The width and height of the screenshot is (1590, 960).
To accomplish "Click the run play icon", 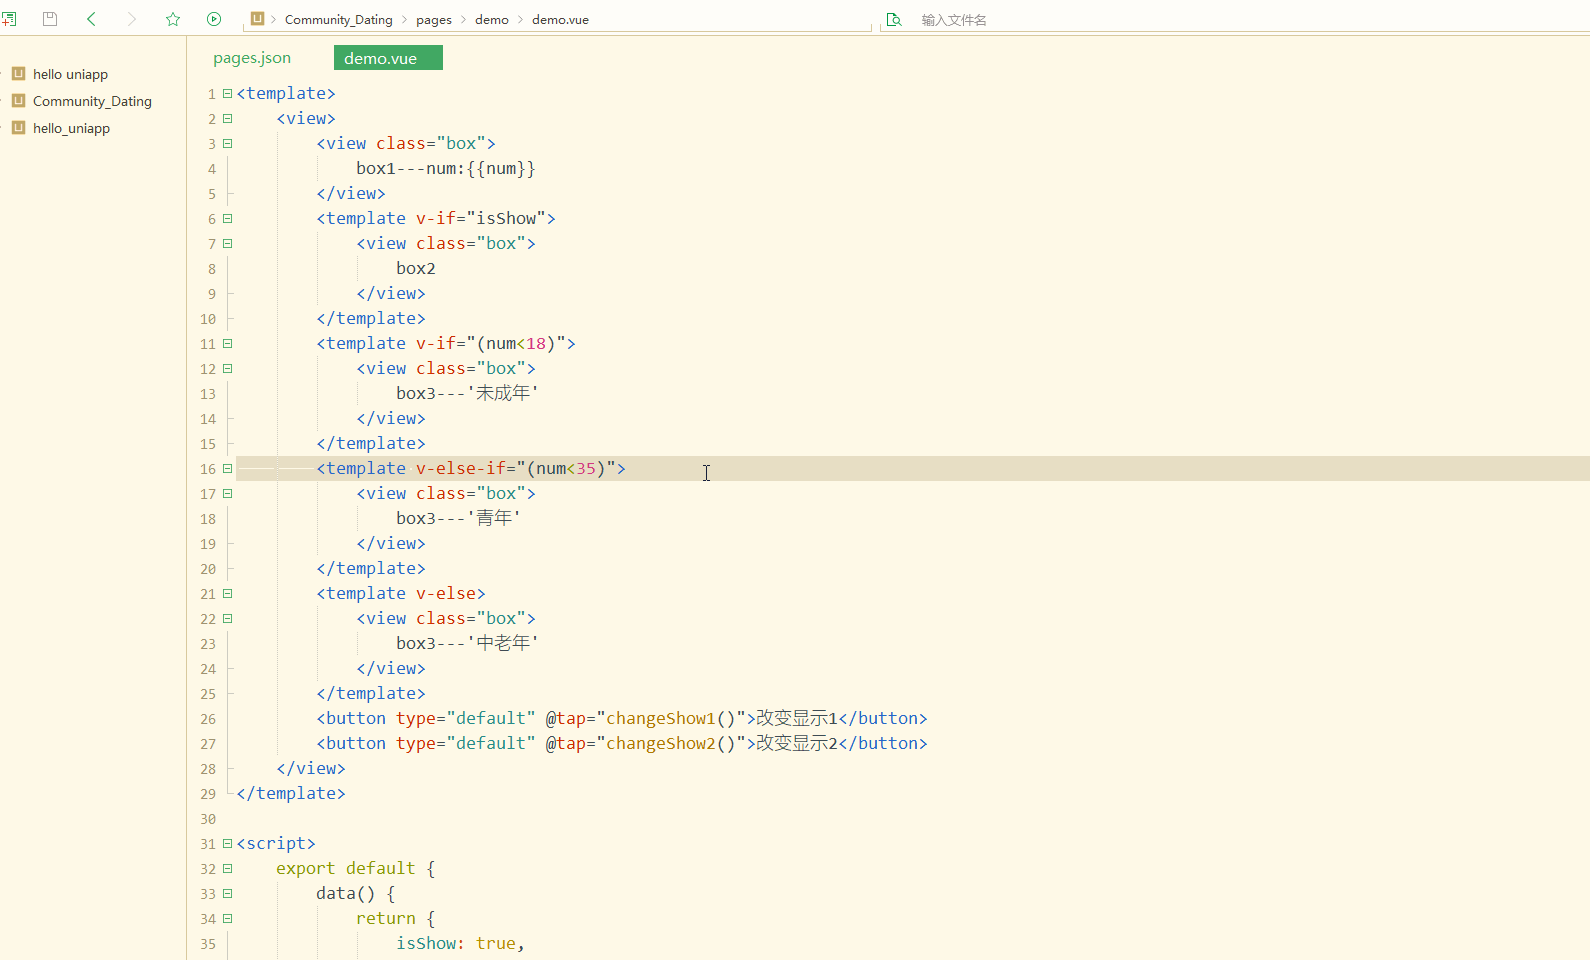I will tap(214, 19).
